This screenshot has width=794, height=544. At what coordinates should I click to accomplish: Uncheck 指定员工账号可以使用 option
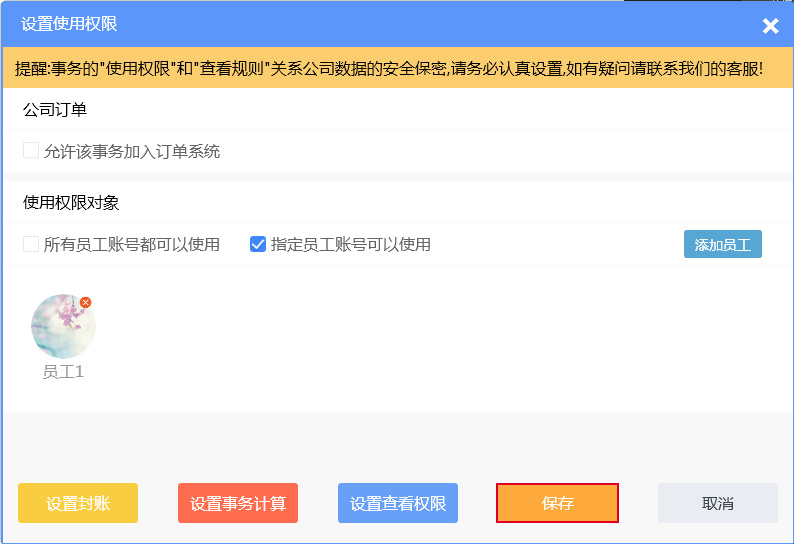(x=258, y=244)
